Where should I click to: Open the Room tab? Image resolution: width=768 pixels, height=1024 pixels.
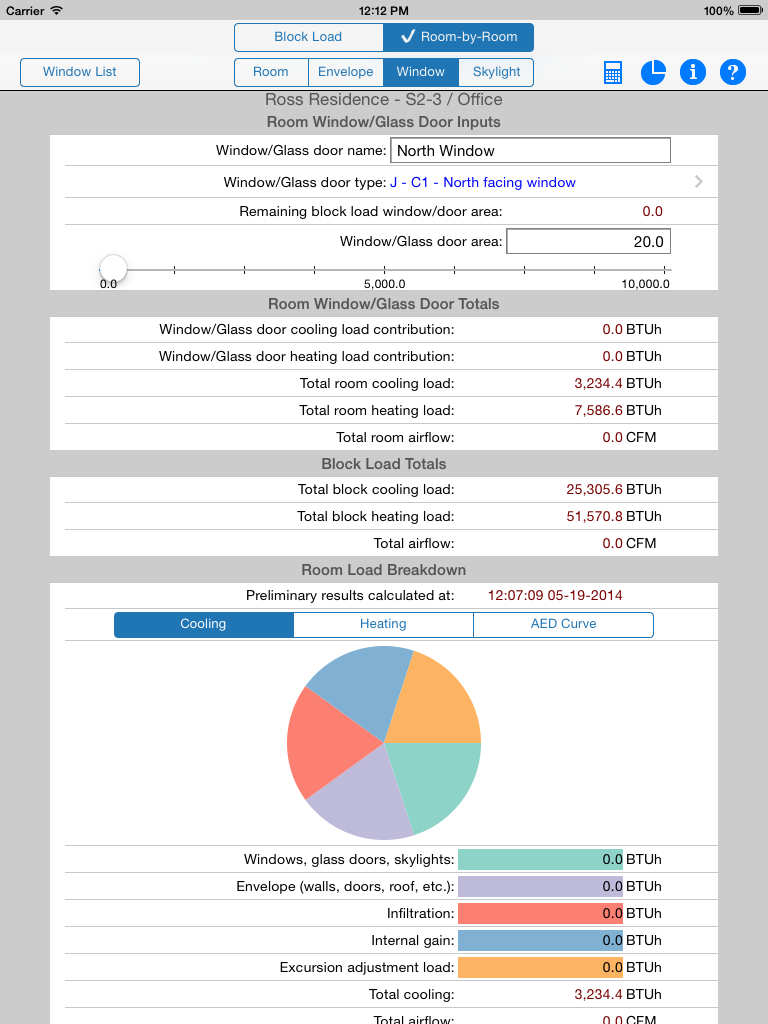pos(271,72)
